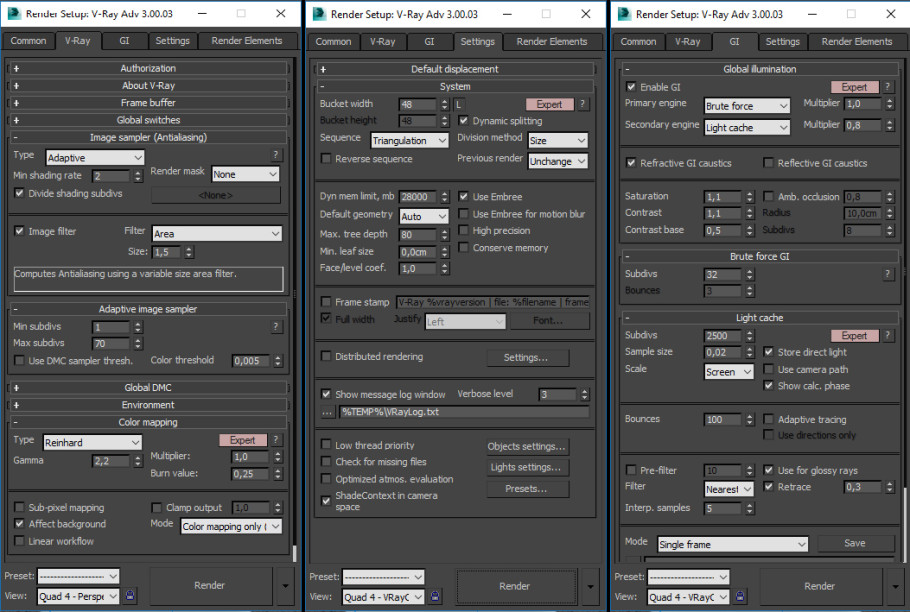Click the Verbose level spinner arrows
The height and width of the screenshot is (612, 910).
[584, 394]
